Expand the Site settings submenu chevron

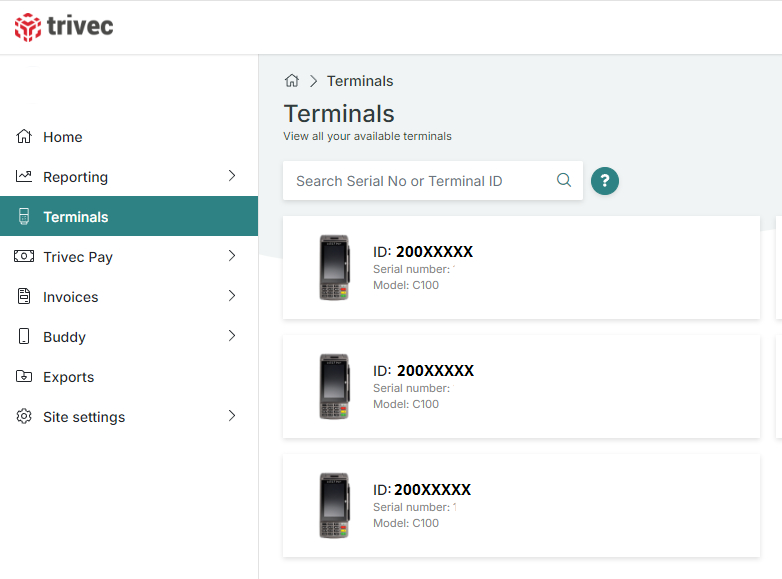[232, 416]
